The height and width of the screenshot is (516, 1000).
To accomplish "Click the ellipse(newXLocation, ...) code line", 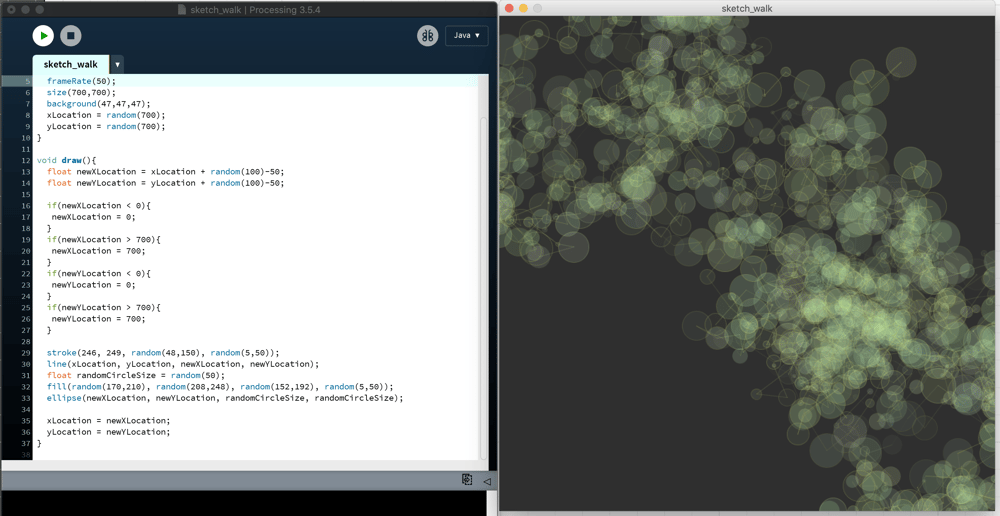I will [x=224, y=398].
